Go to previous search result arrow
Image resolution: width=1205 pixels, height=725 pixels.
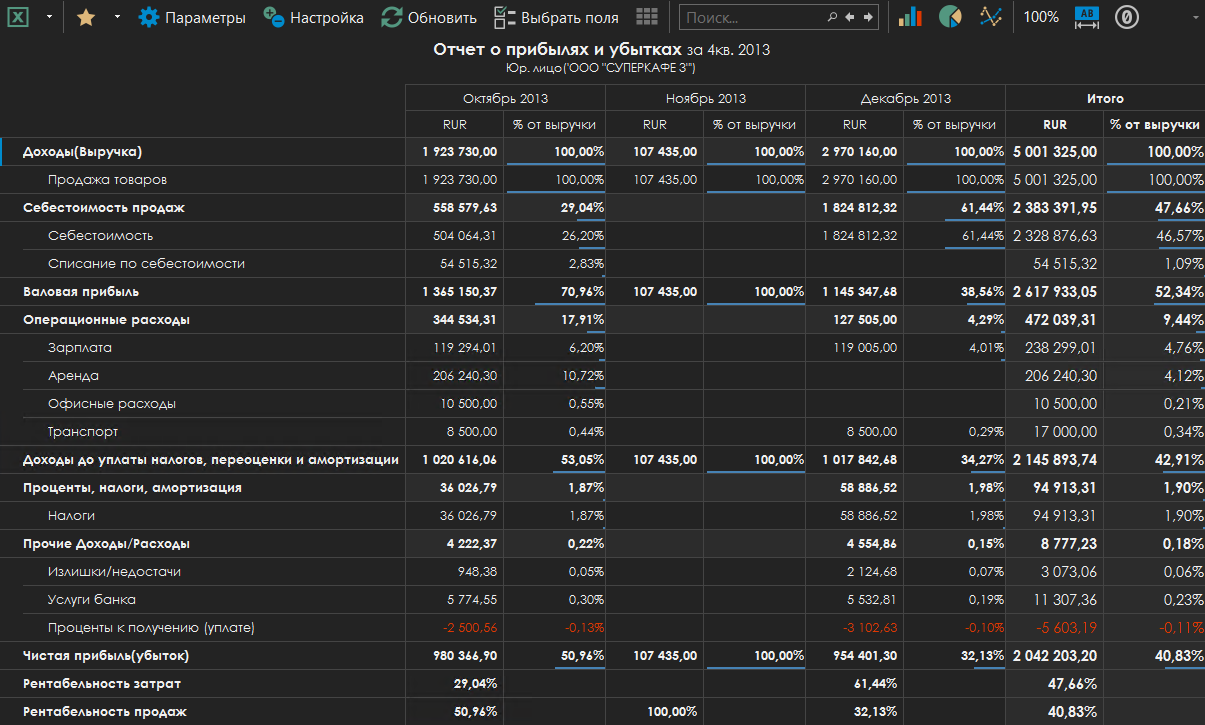[x=850, y=17]
